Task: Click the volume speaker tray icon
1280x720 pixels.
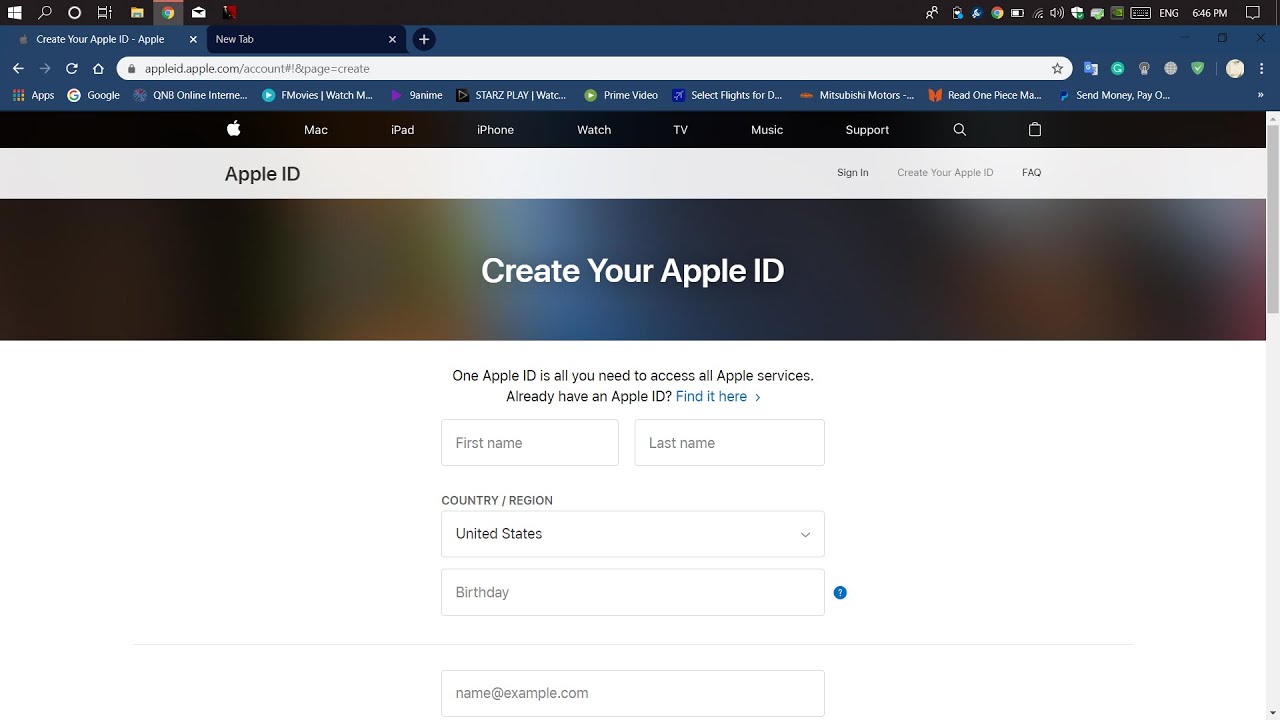Action: [1057, 13]
